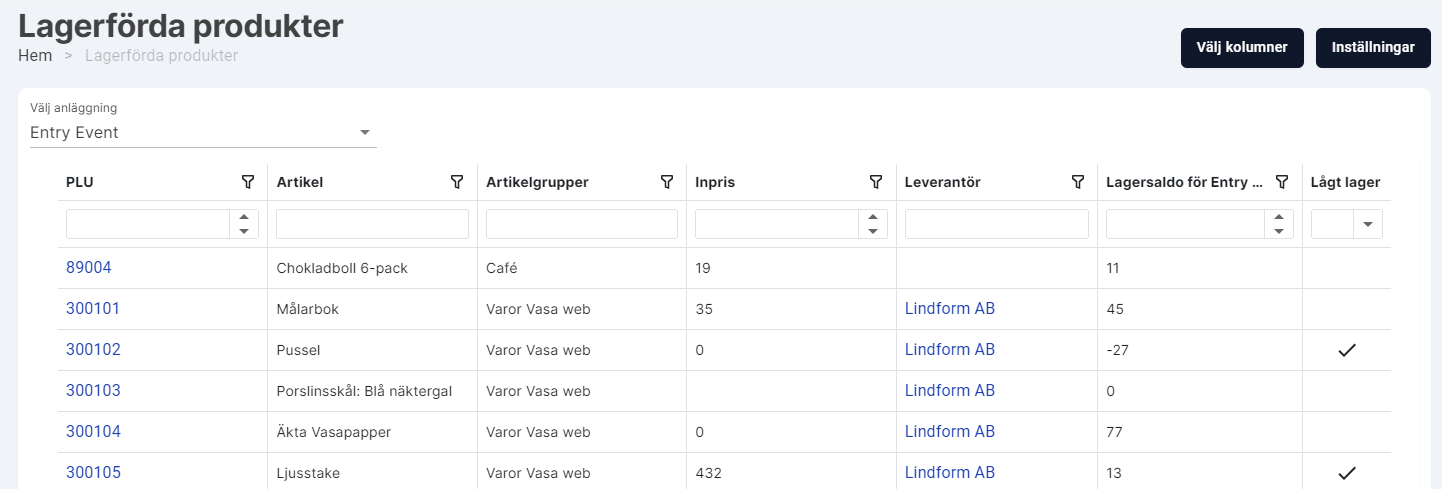Screen dimensions: 1442x489
Task: Open the Artikelgrupper column filter icon
Action: 667,182
